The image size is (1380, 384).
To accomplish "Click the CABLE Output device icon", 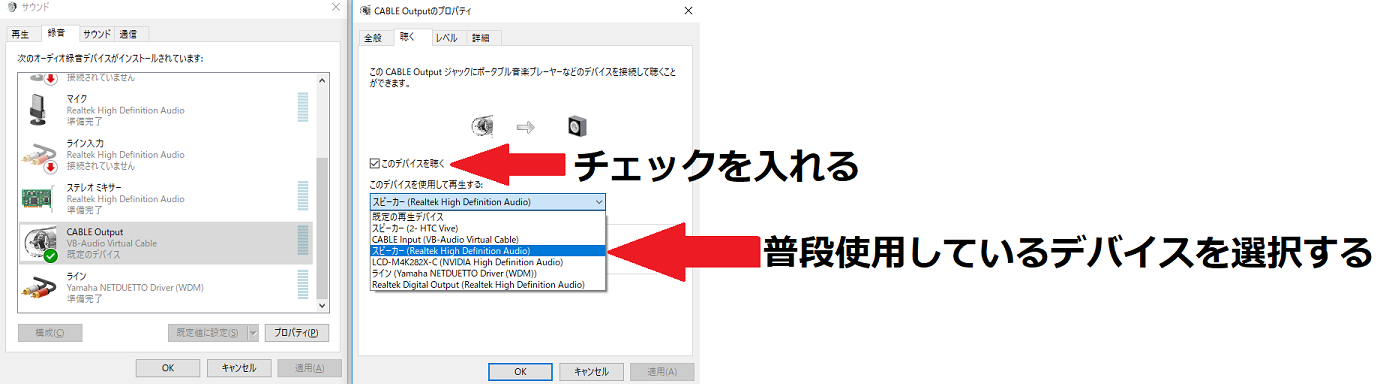I will point(40,244).
